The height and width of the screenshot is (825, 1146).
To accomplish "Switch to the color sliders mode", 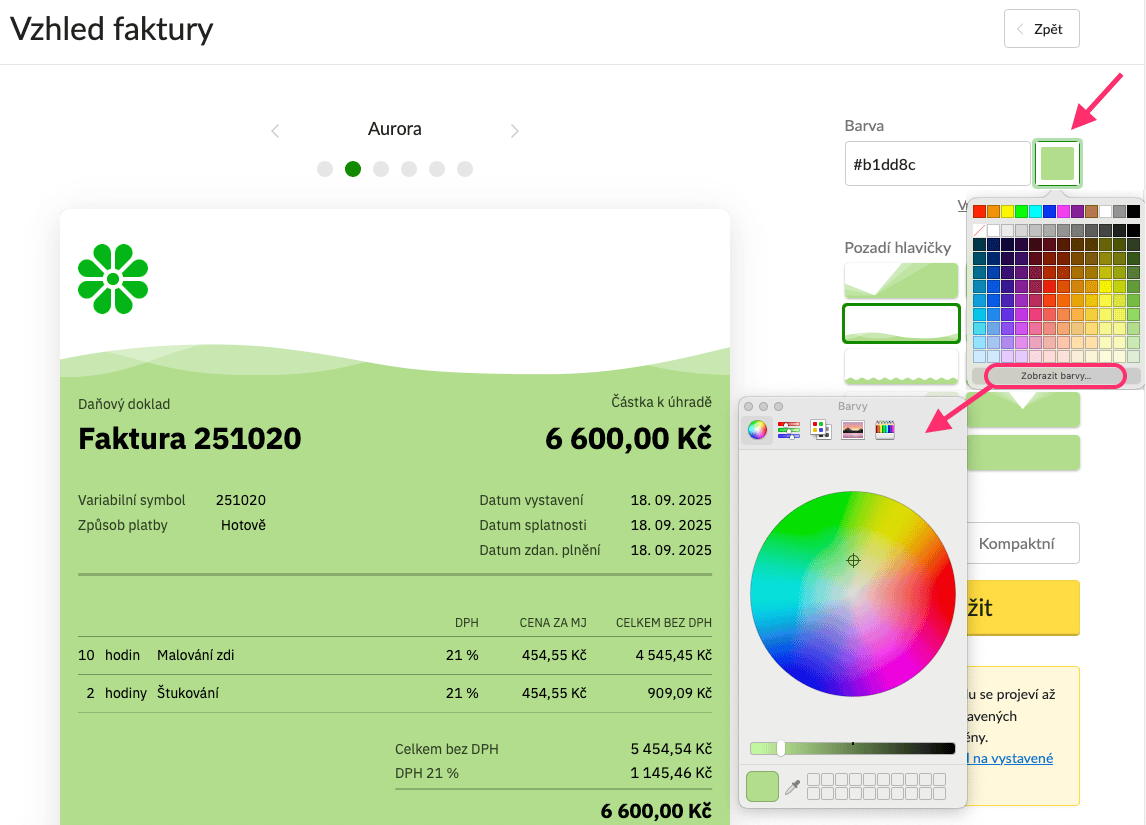I will coord(789,430).
